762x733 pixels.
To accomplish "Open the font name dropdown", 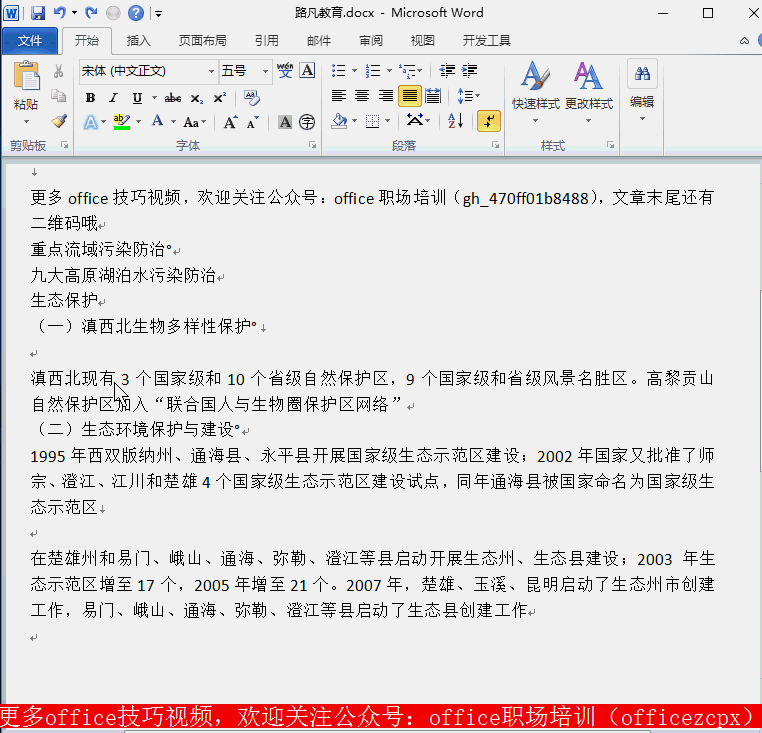I will pos(211,71).
